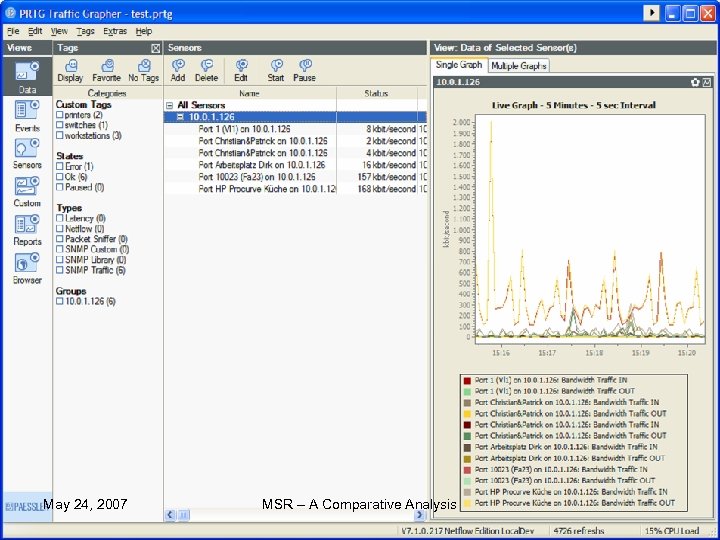The image size is (720, 540).
Task: Select sensor Port Arbeitsplatz Dirk
Action: tap(262, 165)
